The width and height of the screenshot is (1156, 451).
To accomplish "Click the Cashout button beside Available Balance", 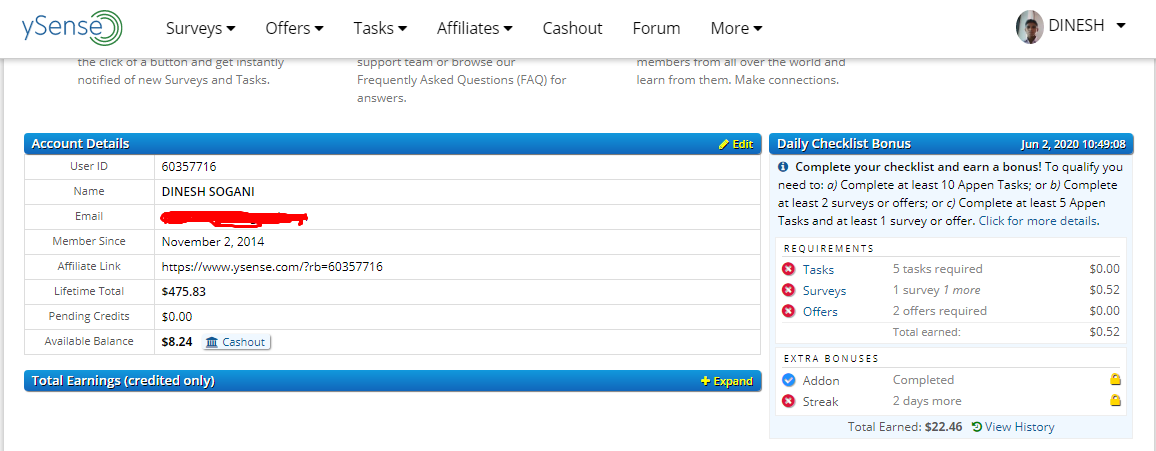I will (x=236, y=342).
